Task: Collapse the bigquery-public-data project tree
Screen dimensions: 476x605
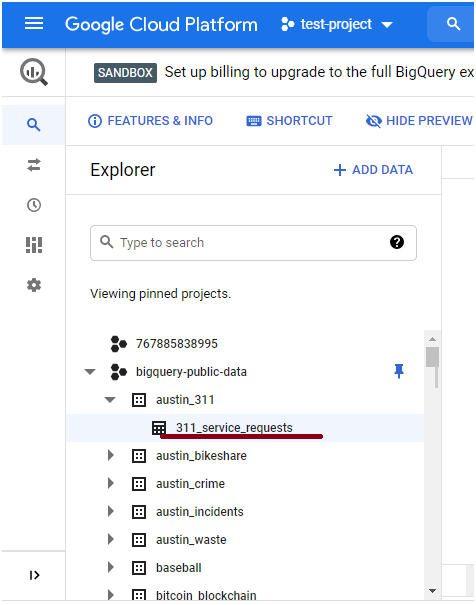Action: click(x=90, y=372)
